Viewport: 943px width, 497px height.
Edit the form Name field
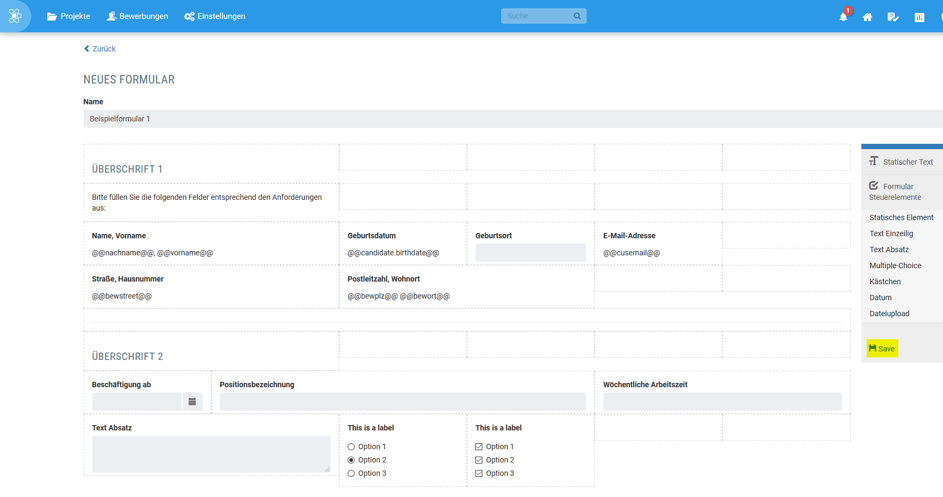tap(513, 119)
